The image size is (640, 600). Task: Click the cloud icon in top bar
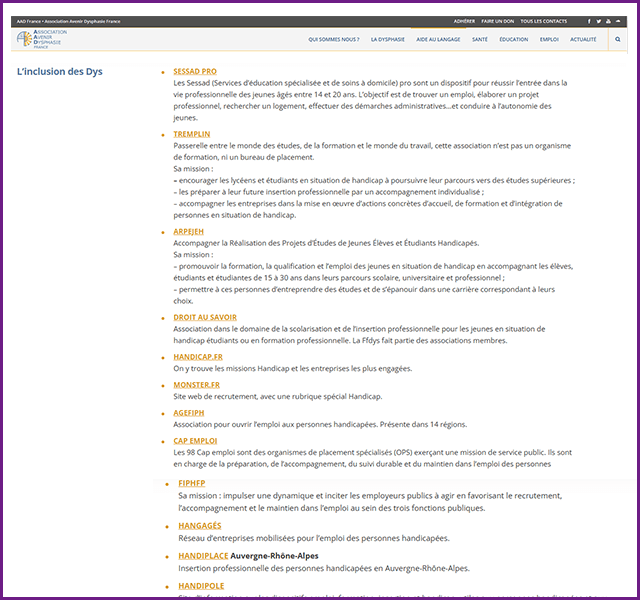(x=618, y=21)
